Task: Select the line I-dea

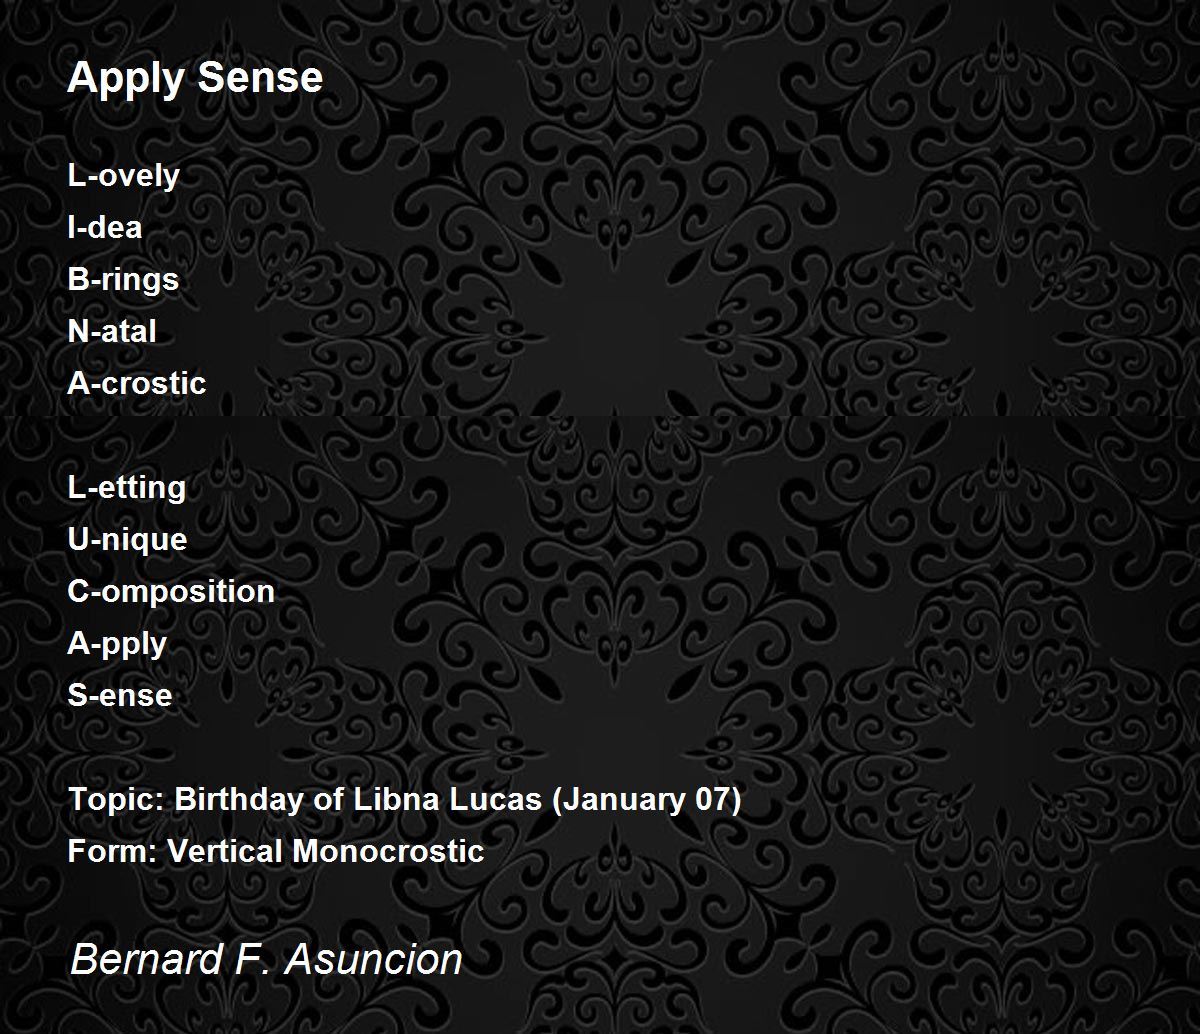Action: (105, 228)
